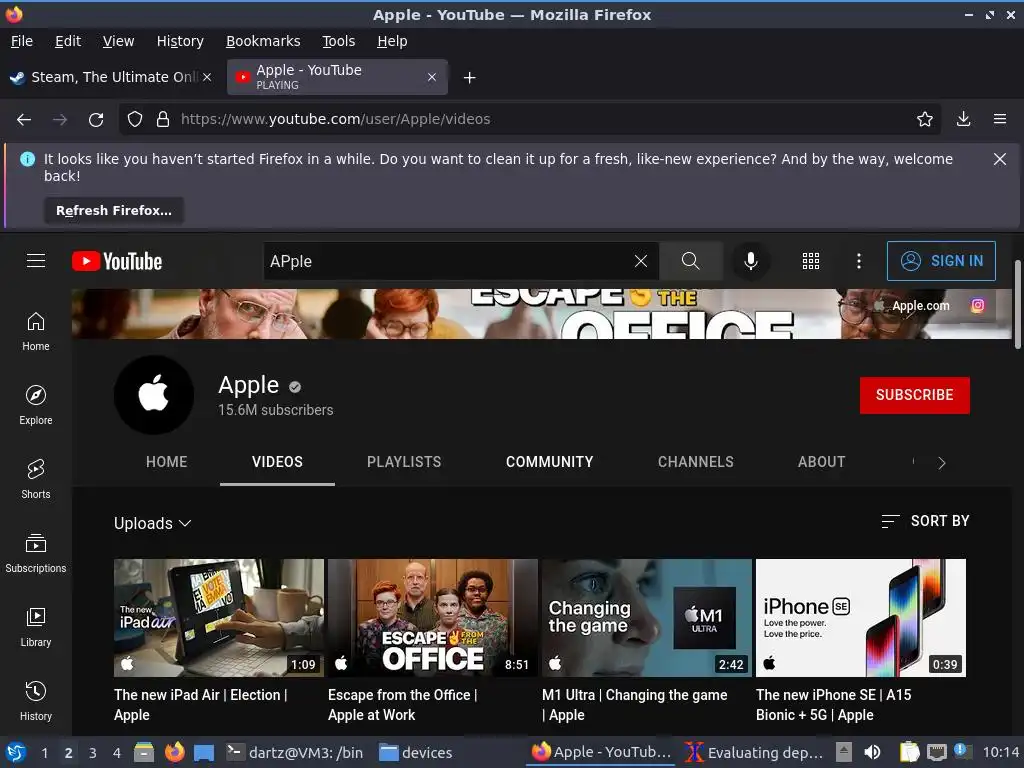Click the volume speaker tray icon

[872, 753]
